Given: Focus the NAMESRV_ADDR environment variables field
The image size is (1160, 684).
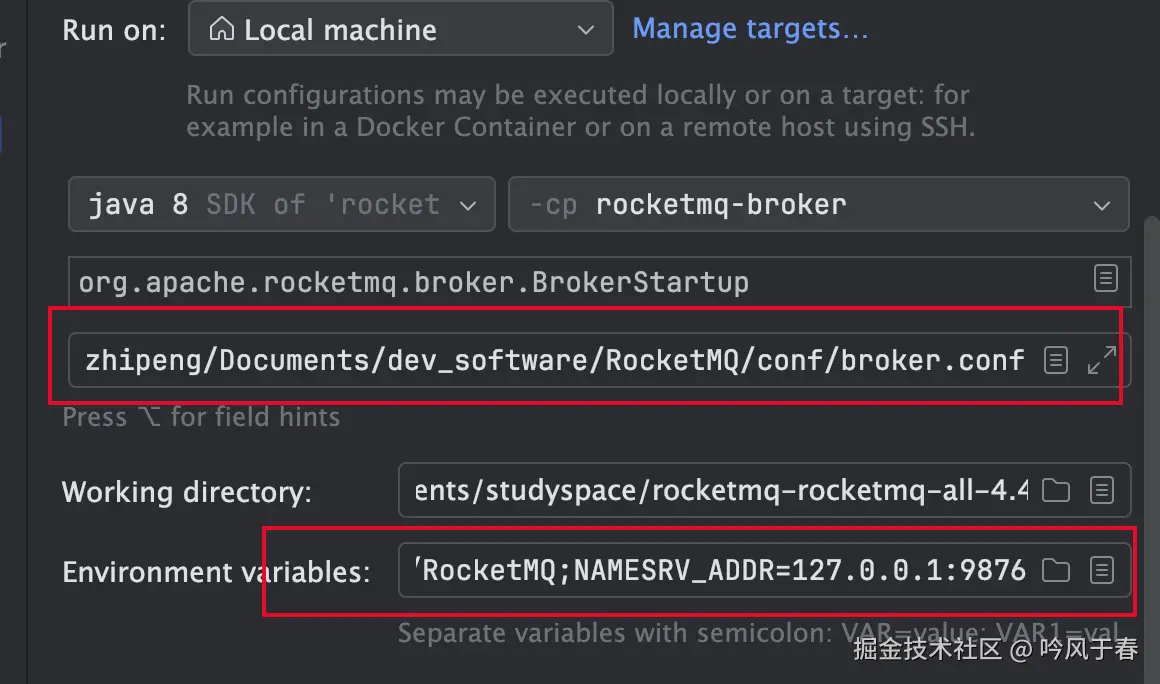Looking at the screenshot, I should pyautogui.click(x=720, y=570).
